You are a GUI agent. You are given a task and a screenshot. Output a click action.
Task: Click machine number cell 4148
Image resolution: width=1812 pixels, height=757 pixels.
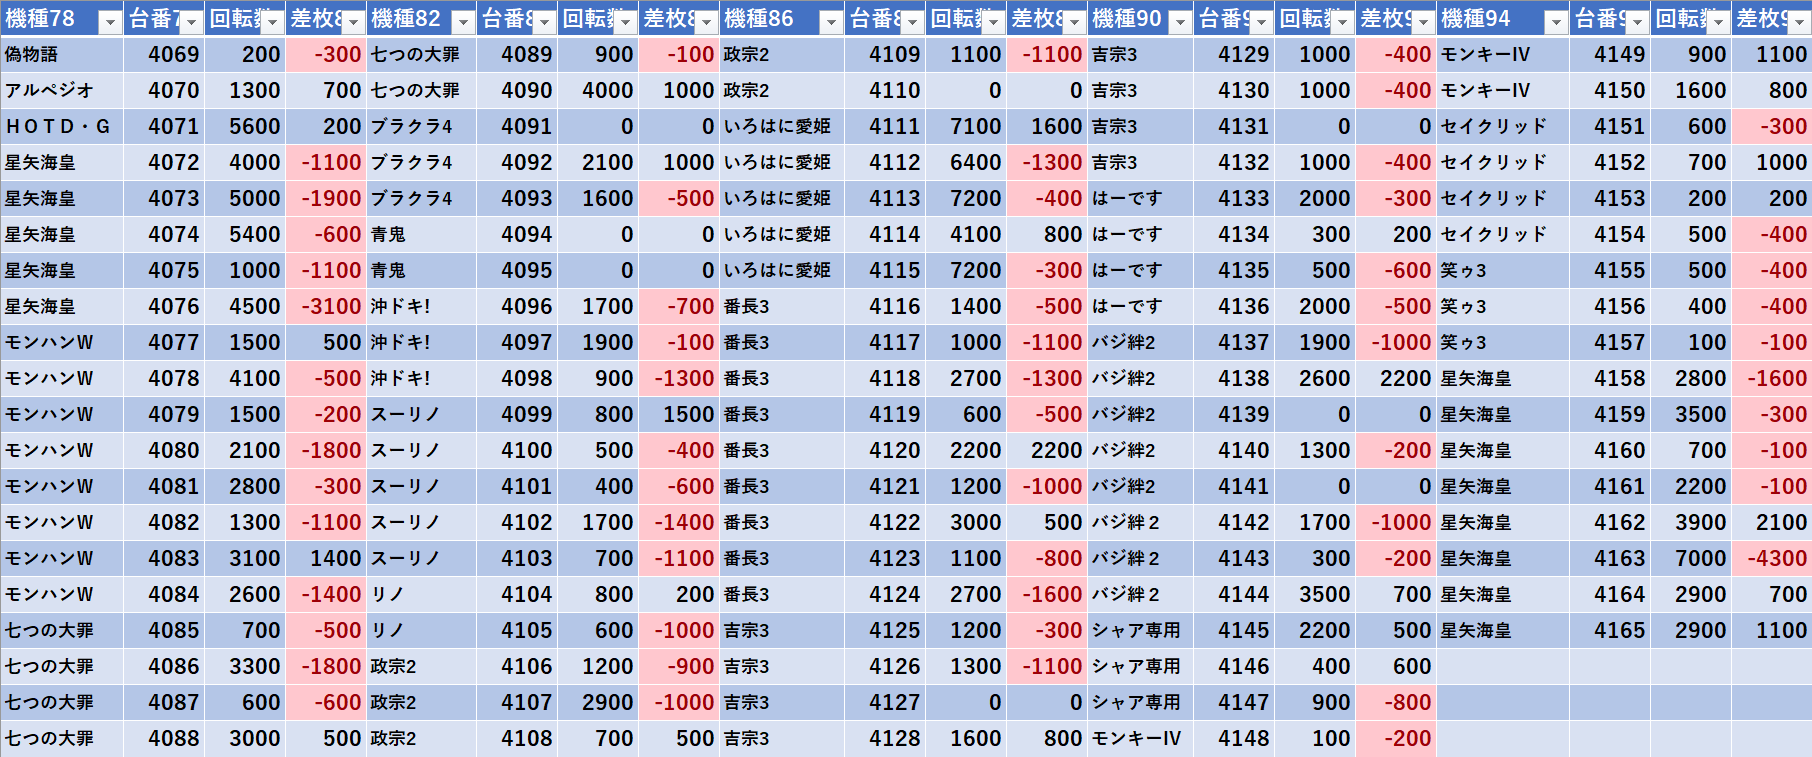[1234, 738]
